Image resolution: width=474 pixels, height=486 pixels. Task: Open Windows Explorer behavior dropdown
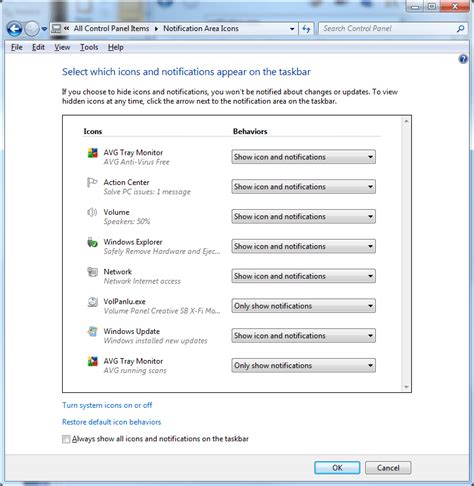(x=303, y=246)
